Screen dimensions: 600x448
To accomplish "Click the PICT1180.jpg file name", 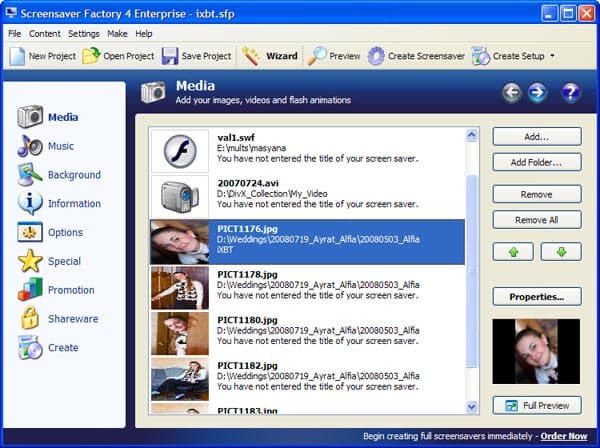I will [x=247, y=320].
